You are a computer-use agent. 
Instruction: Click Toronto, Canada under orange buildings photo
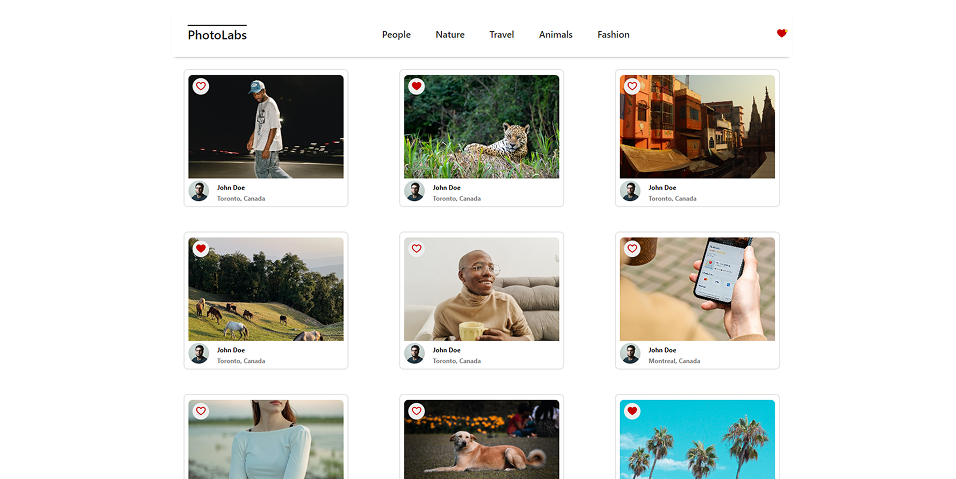coord(672,199)
